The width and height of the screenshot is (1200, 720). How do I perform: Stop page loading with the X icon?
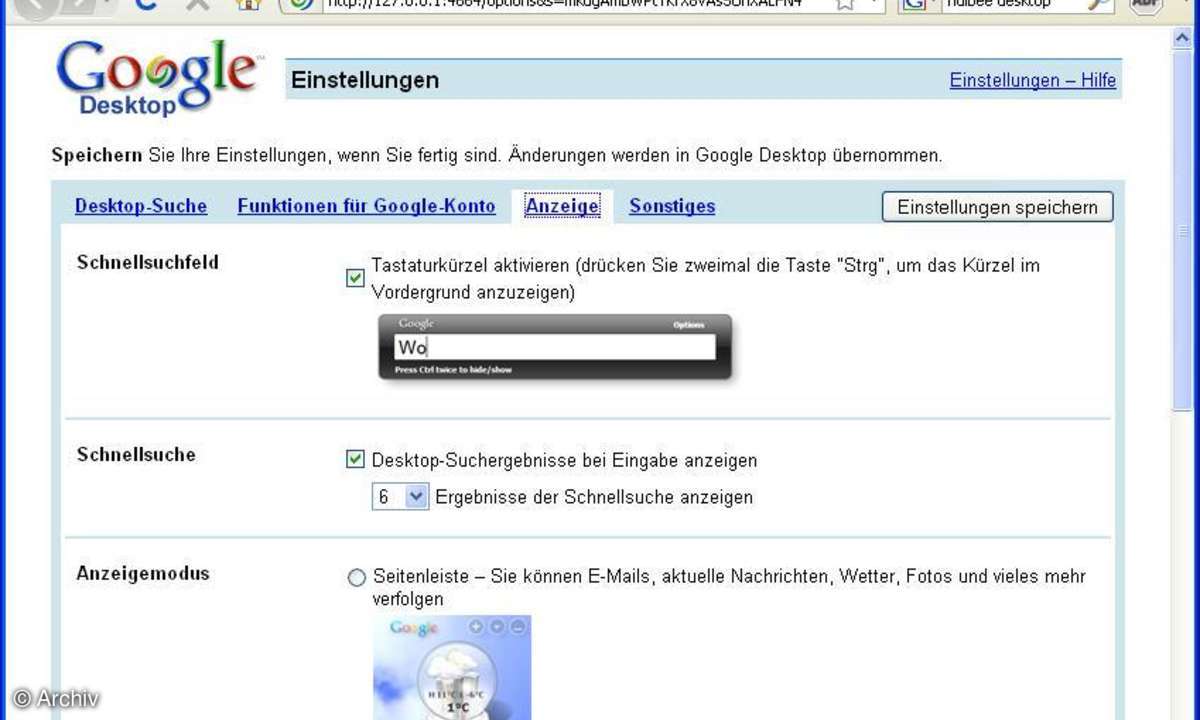pyautogui.click(x=197, y=4)
